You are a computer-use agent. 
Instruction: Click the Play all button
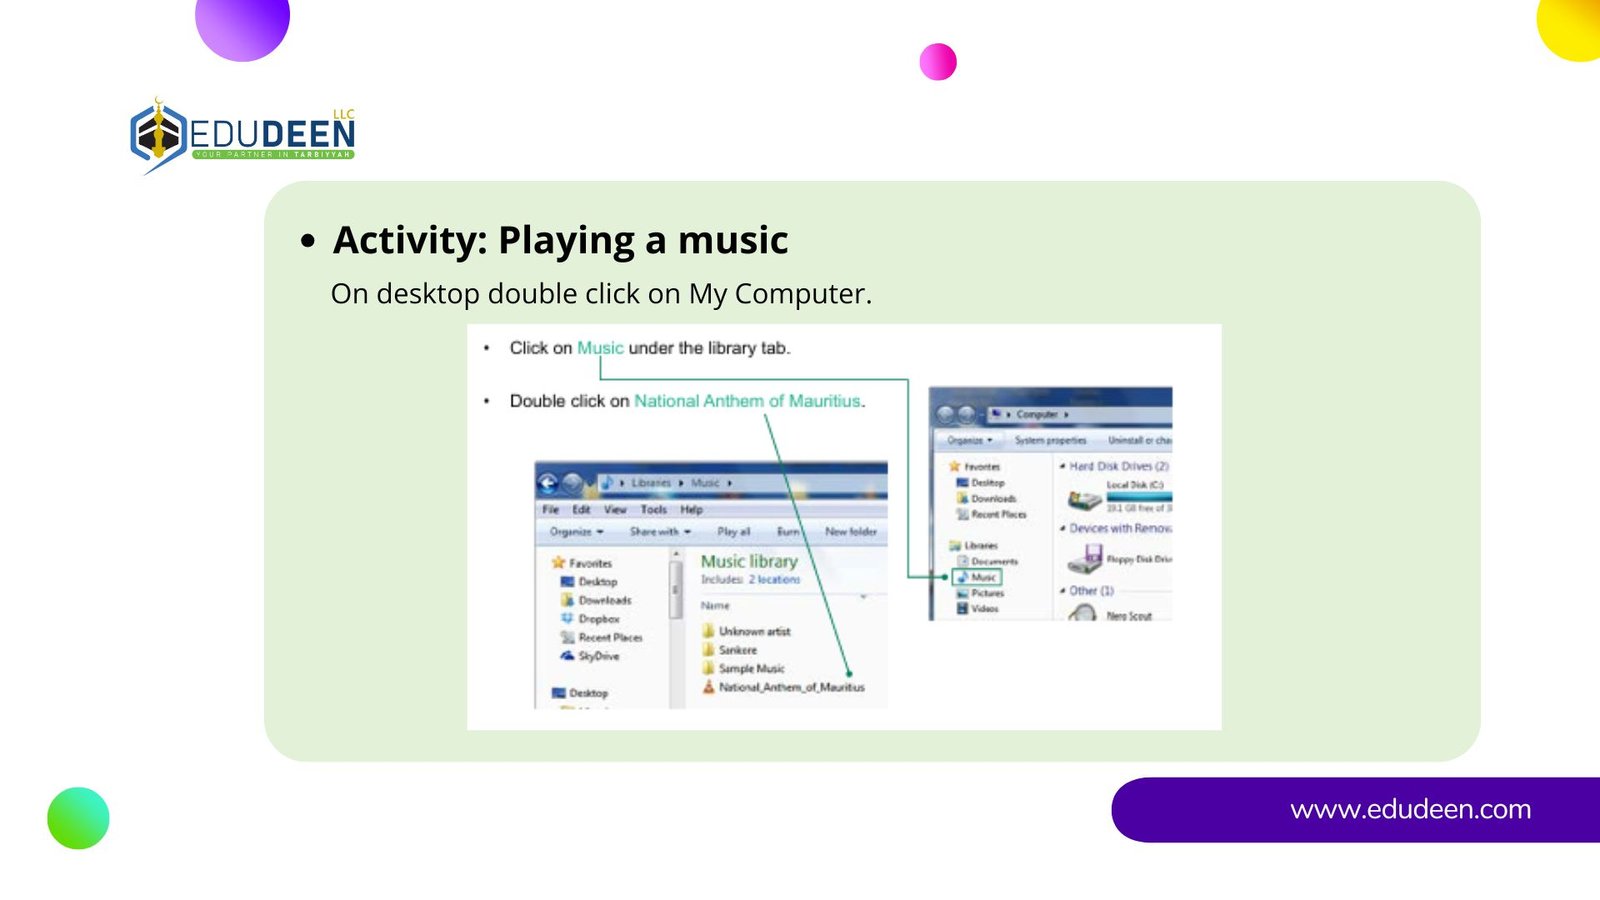(733, 532)
